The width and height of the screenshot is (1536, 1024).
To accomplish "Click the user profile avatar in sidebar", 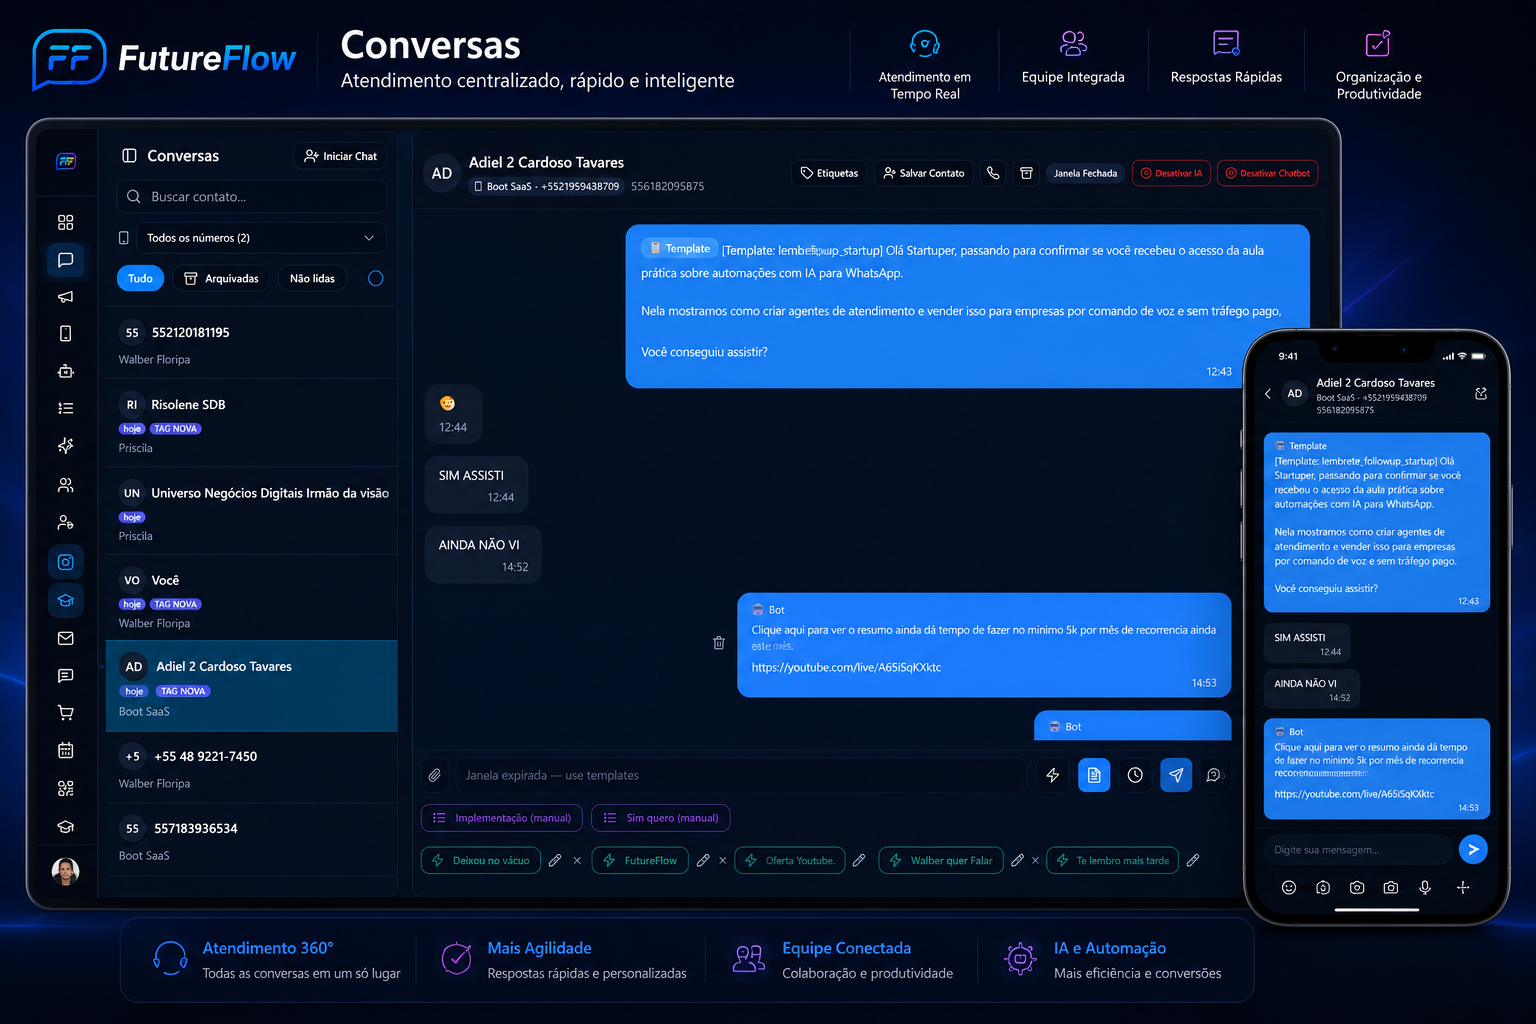I will [x=66, y=872].
